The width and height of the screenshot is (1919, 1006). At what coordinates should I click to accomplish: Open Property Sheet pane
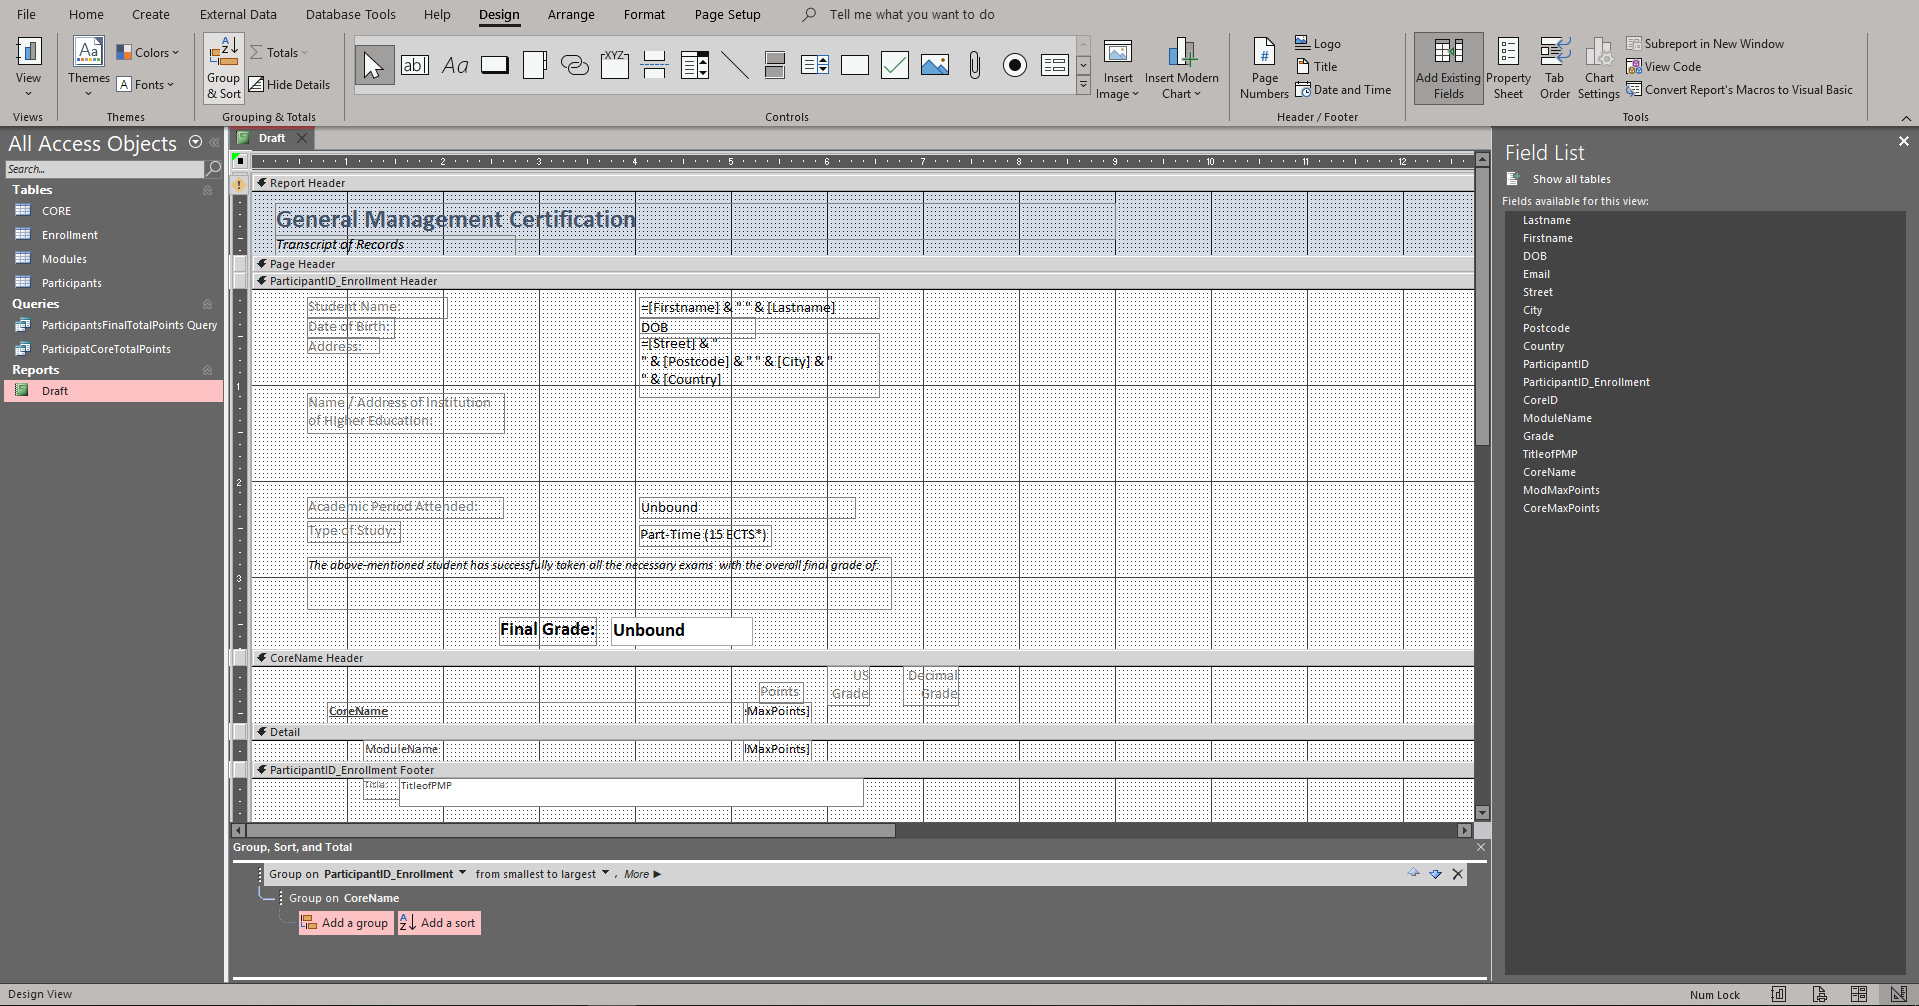1508,68
